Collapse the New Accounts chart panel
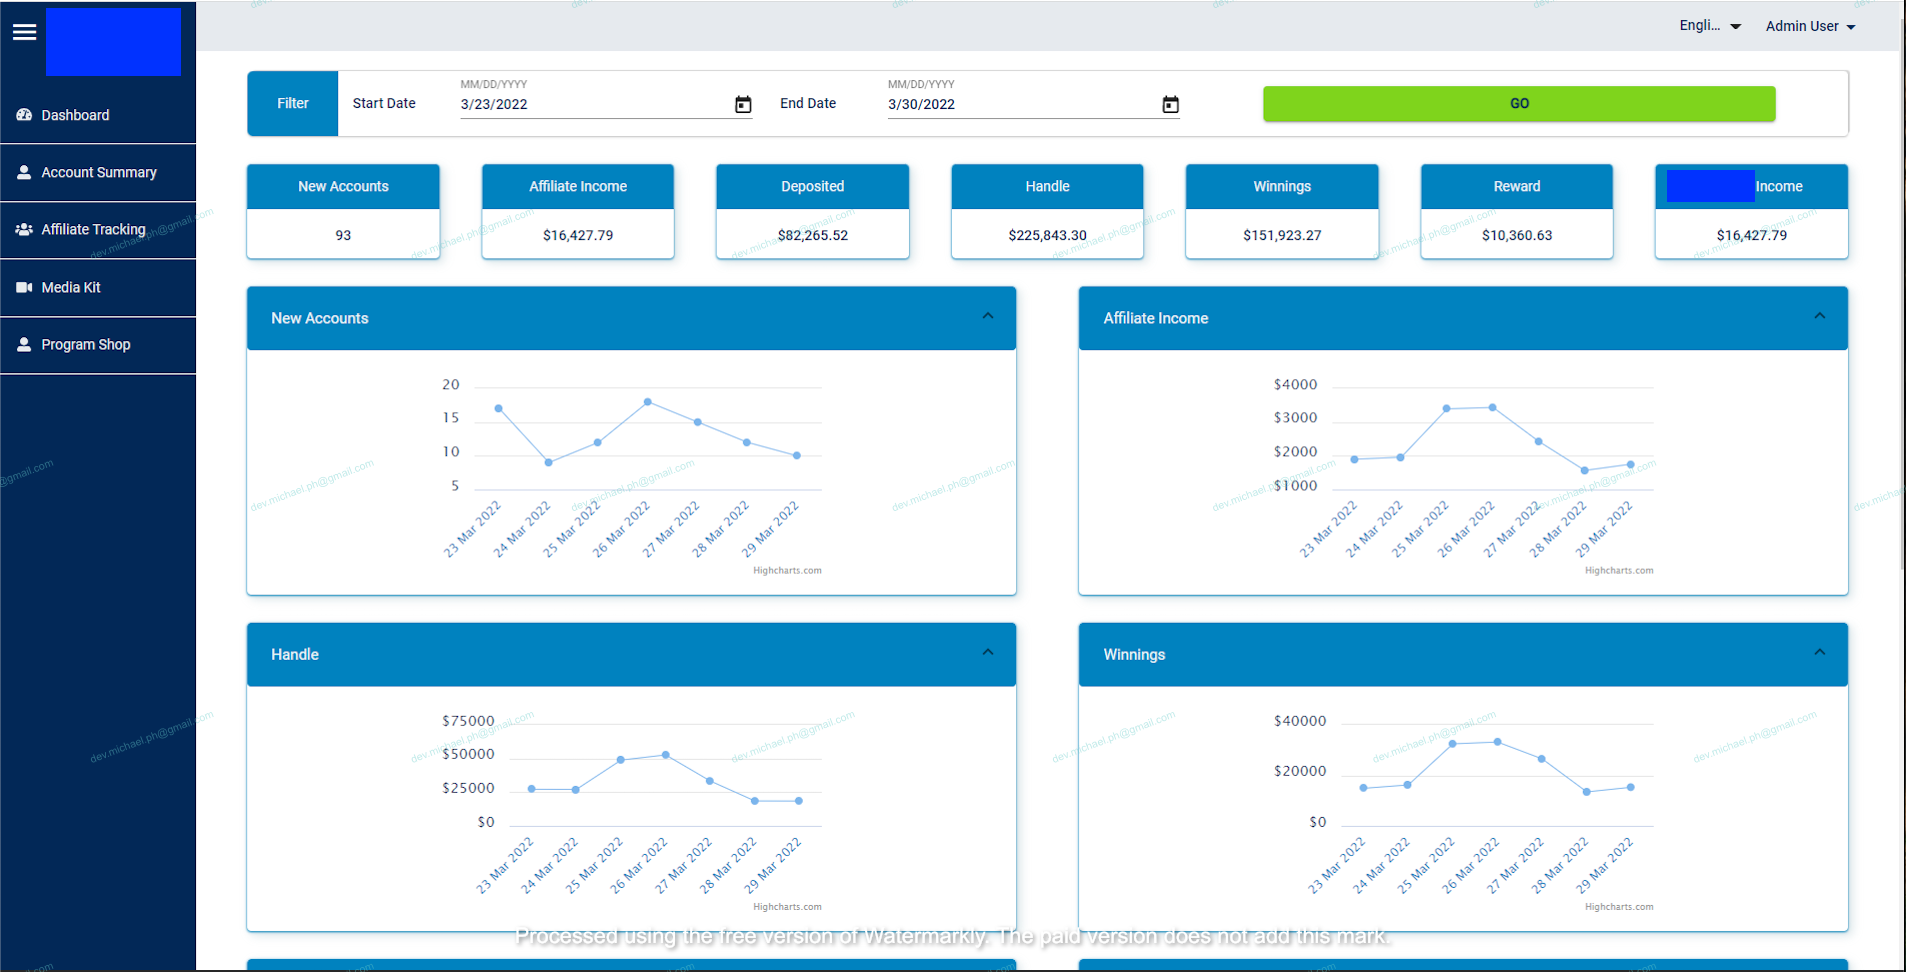The height and width of the screenshot is (972, 1906). click(987, 316)
